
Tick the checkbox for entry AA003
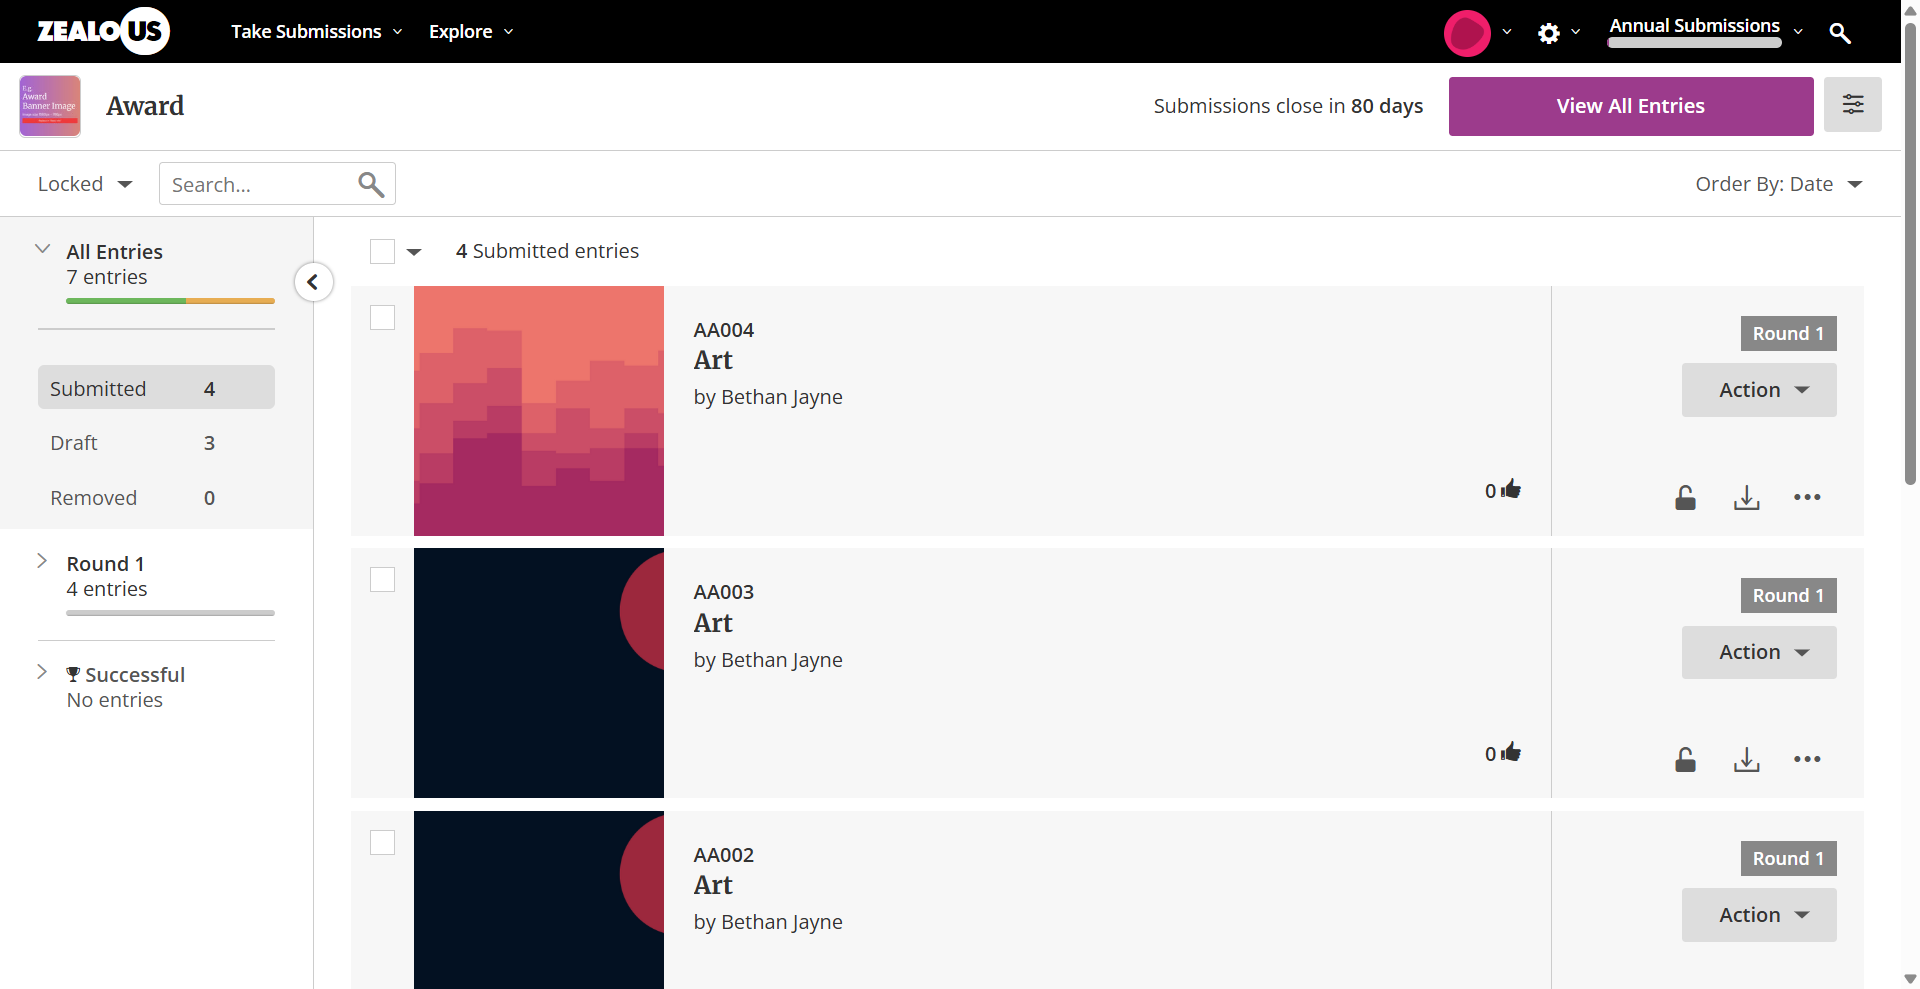(382, 580)
